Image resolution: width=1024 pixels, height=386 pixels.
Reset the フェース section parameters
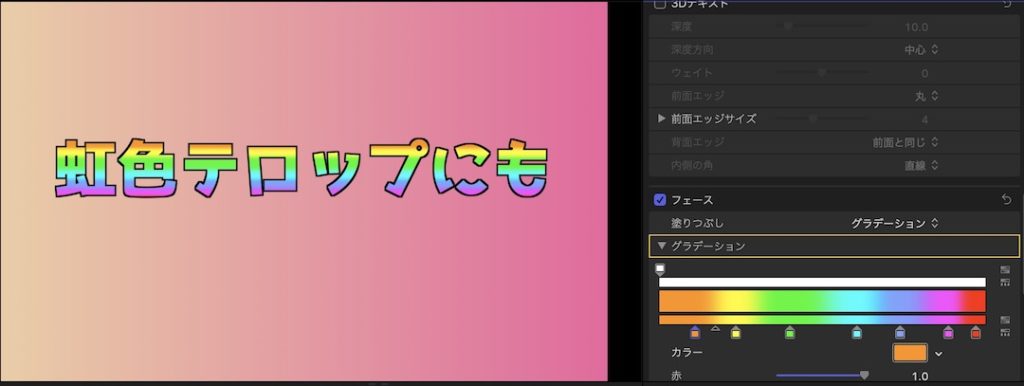click(1006, 200)
